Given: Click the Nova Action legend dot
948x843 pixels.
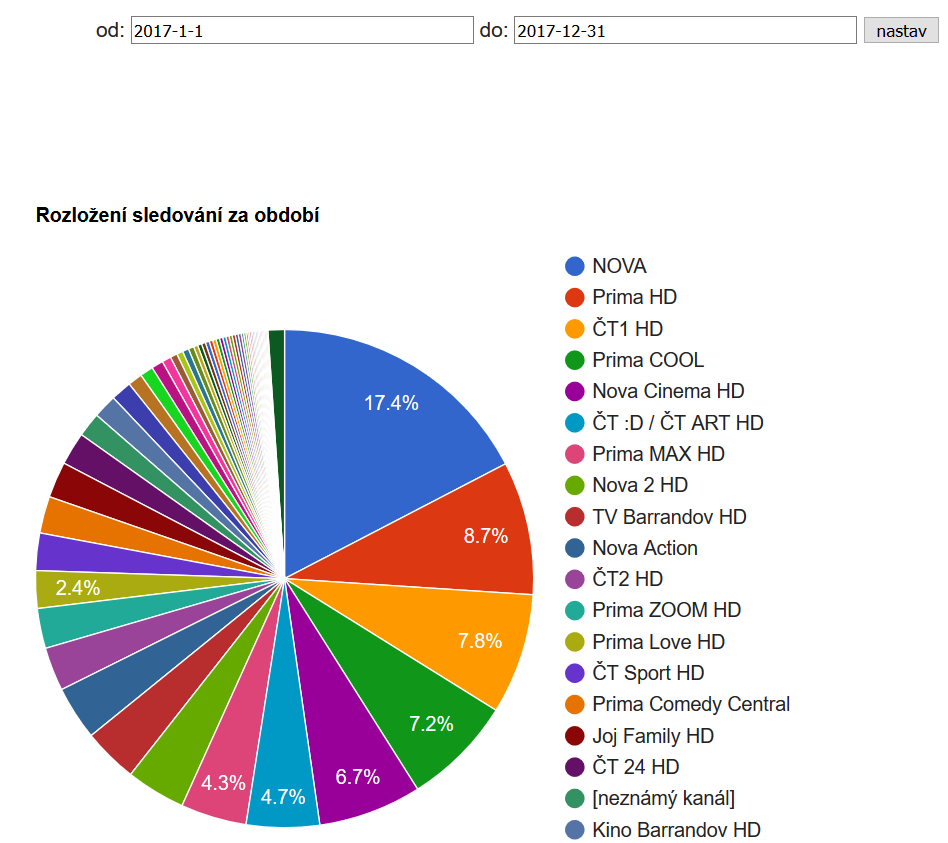Looking at the screenshot, I should click(574, 548).
